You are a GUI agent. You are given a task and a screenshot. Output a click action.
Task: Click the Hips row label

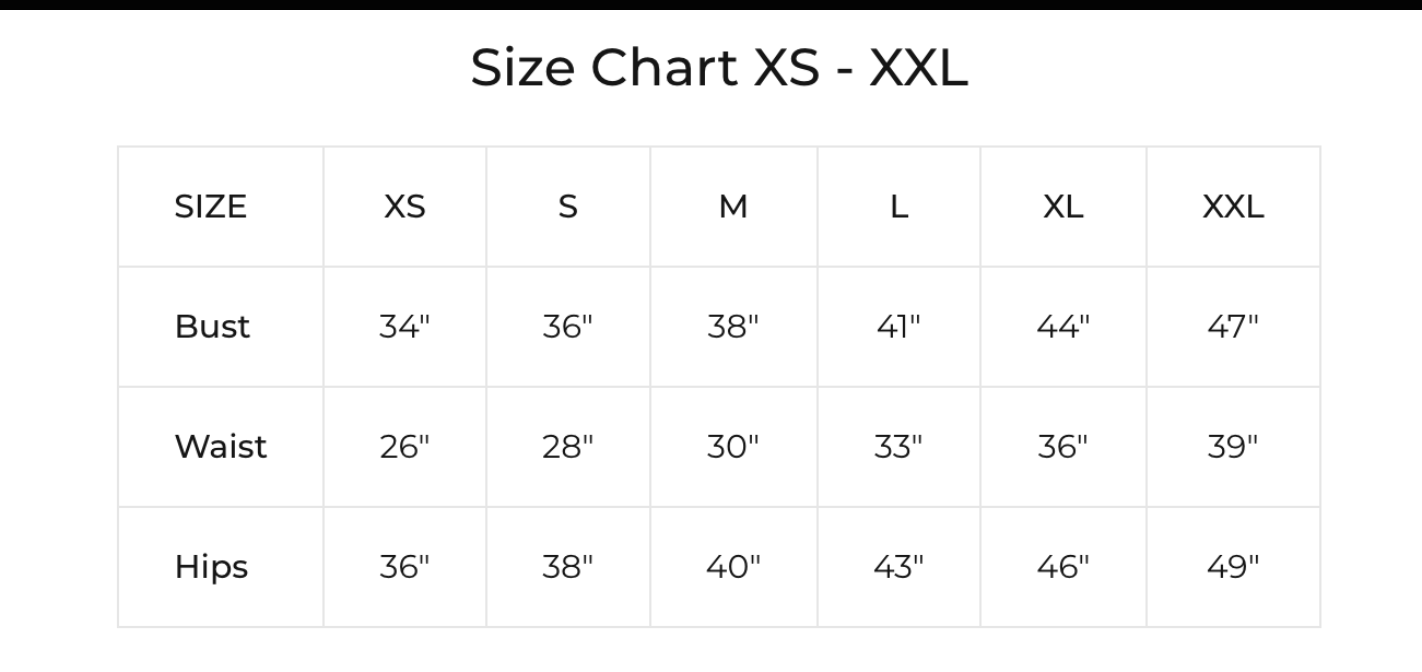point(211,567)
